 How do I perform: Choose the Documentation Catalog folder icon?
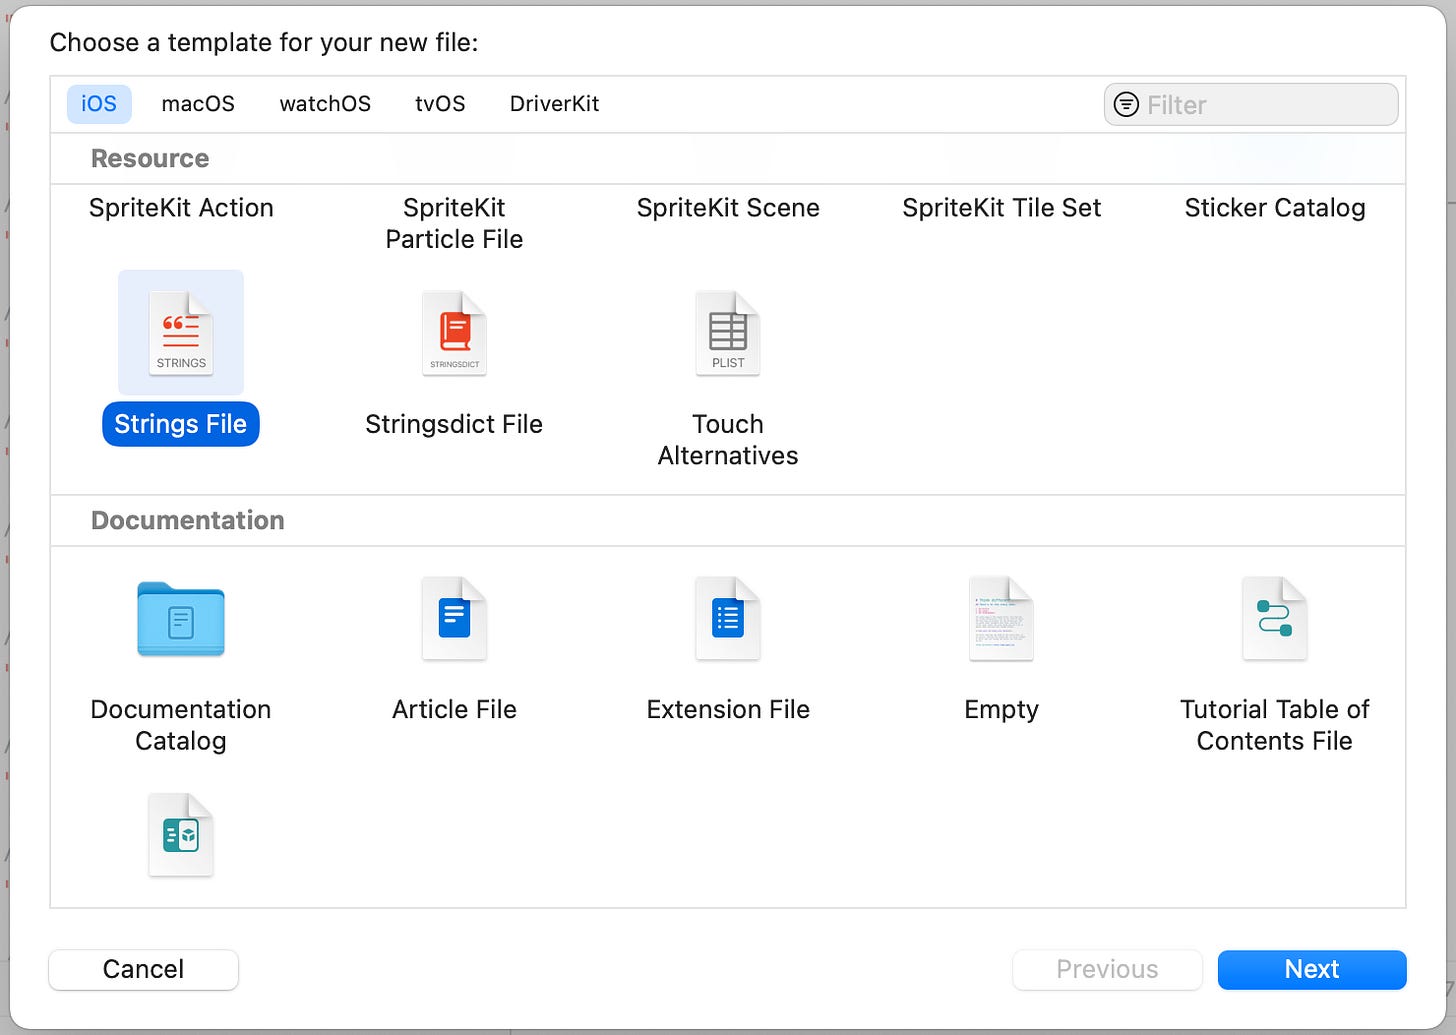(x=181, y=619)
